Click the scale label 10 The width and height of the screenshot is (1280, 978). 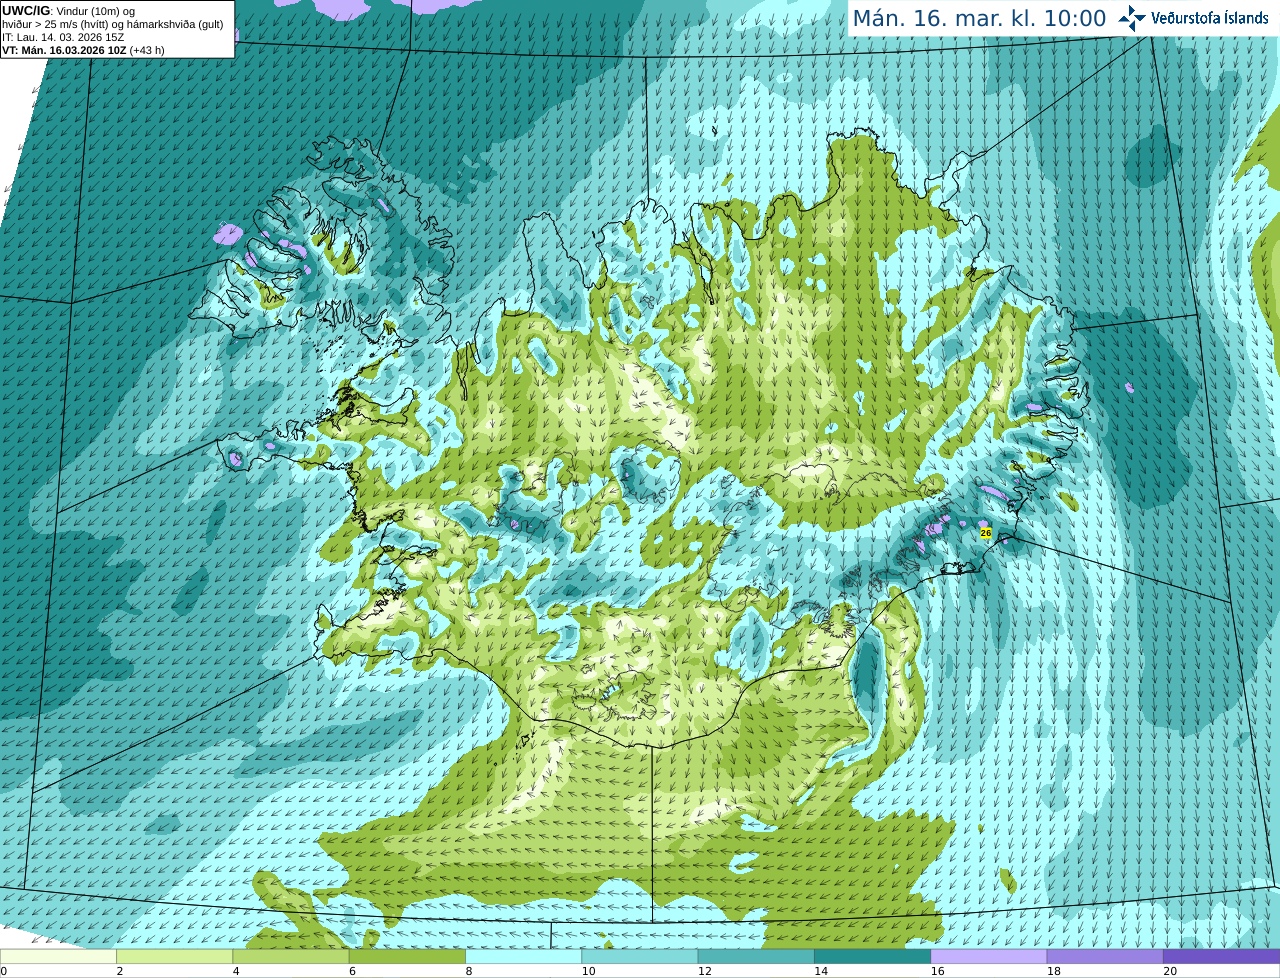(588, 971)
